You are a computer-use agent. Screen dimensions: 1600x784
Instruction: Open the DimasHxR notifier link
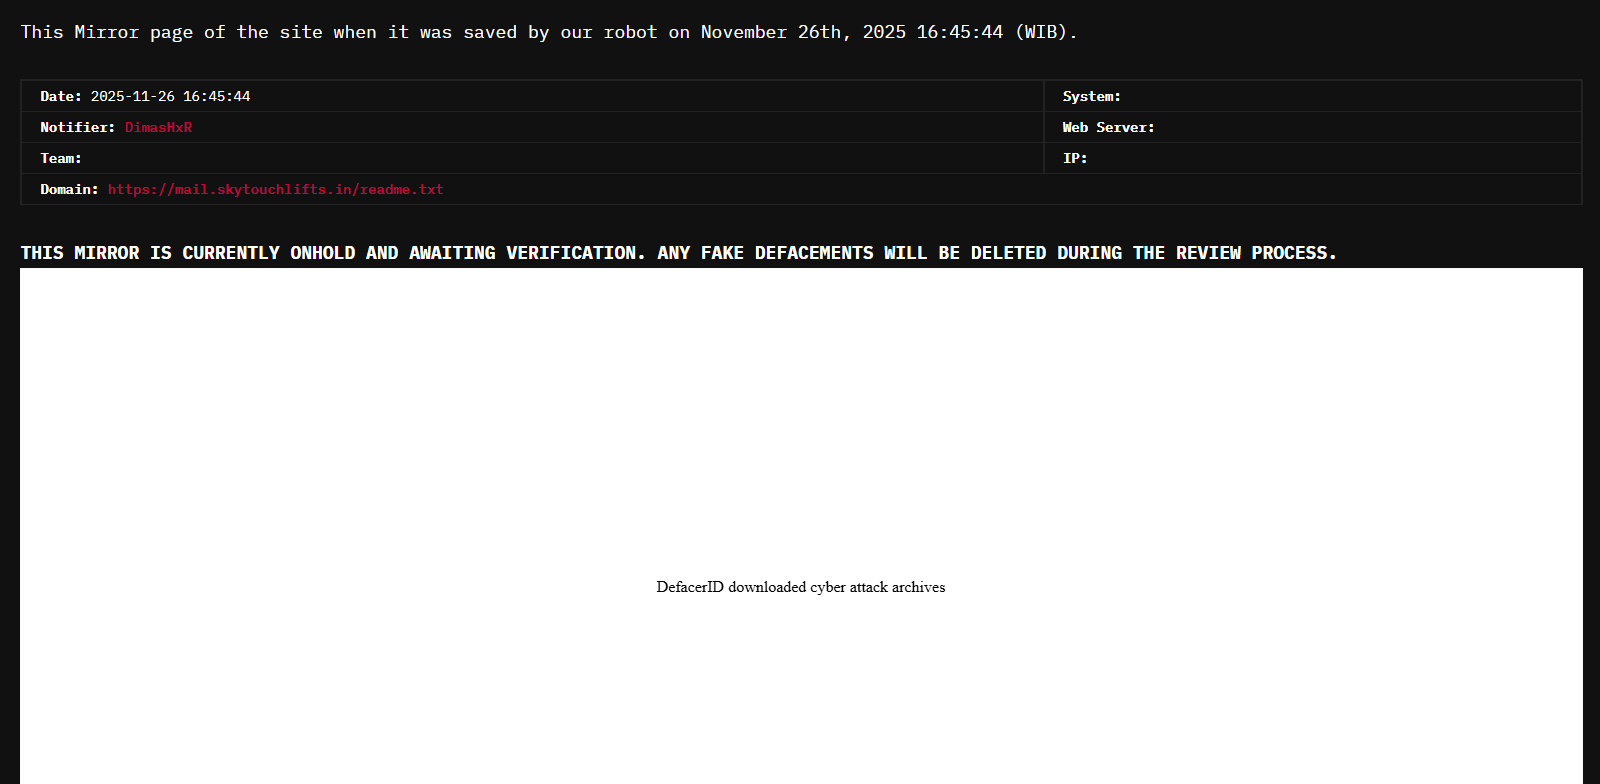click(x=158, y=127)
